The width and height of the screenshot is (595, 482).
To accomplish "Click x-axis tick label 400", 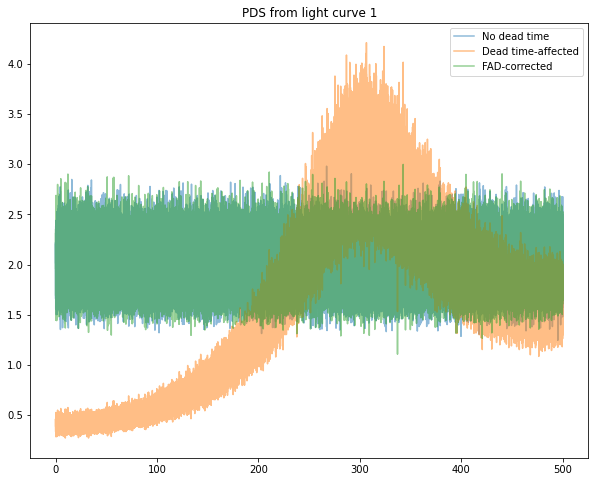I will click(x=461, y=469).
